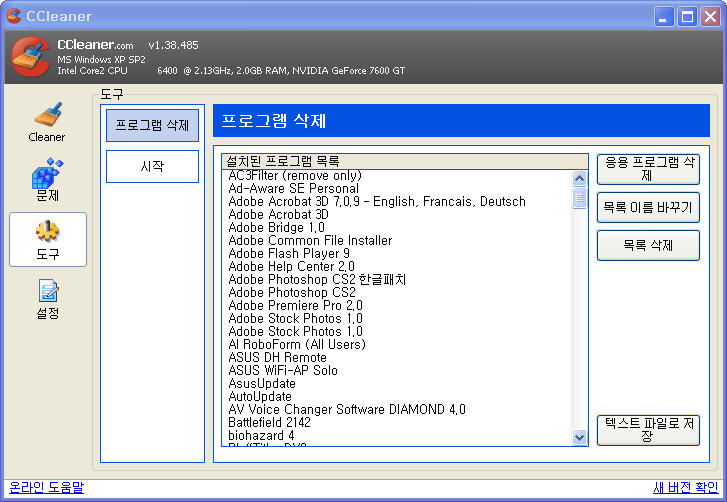Screen dimensions: 727x502
Task: Select Adobe Help Center 2.0 entry
Action: coord(291,267)
